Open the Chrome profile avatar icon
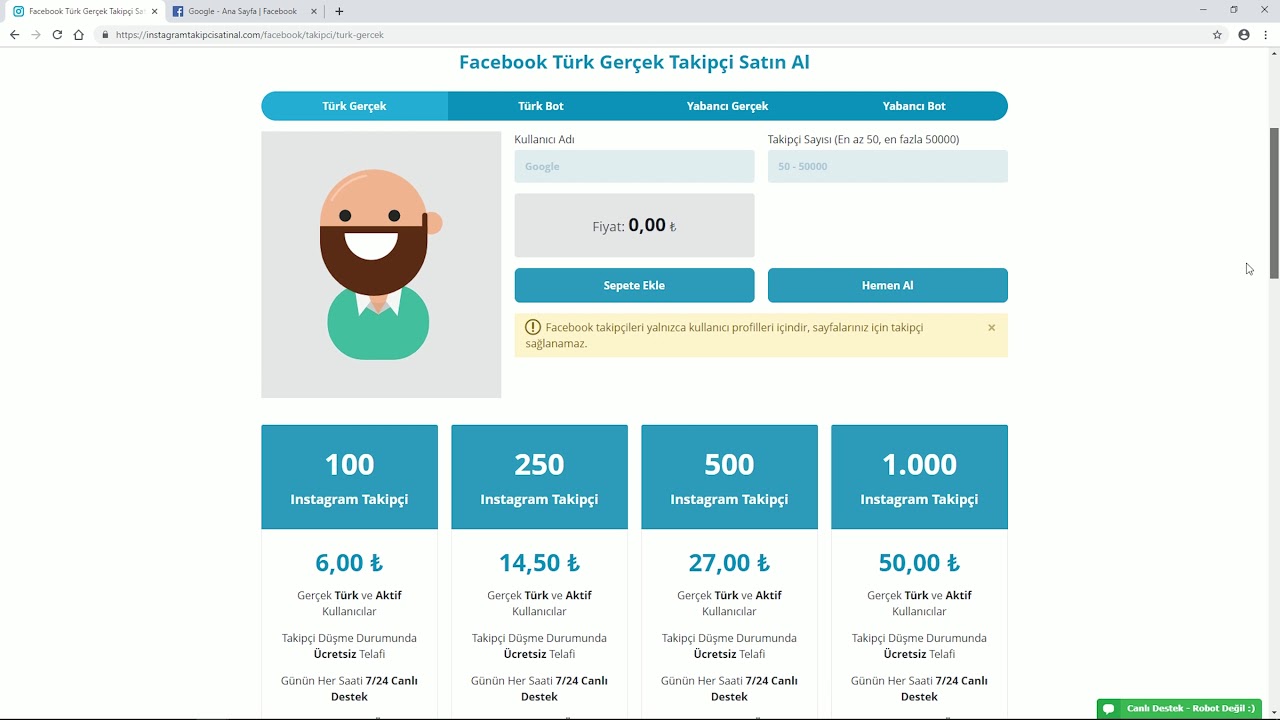The width and height of the screenshot is (1280, 720). [x=1244, y=34]
